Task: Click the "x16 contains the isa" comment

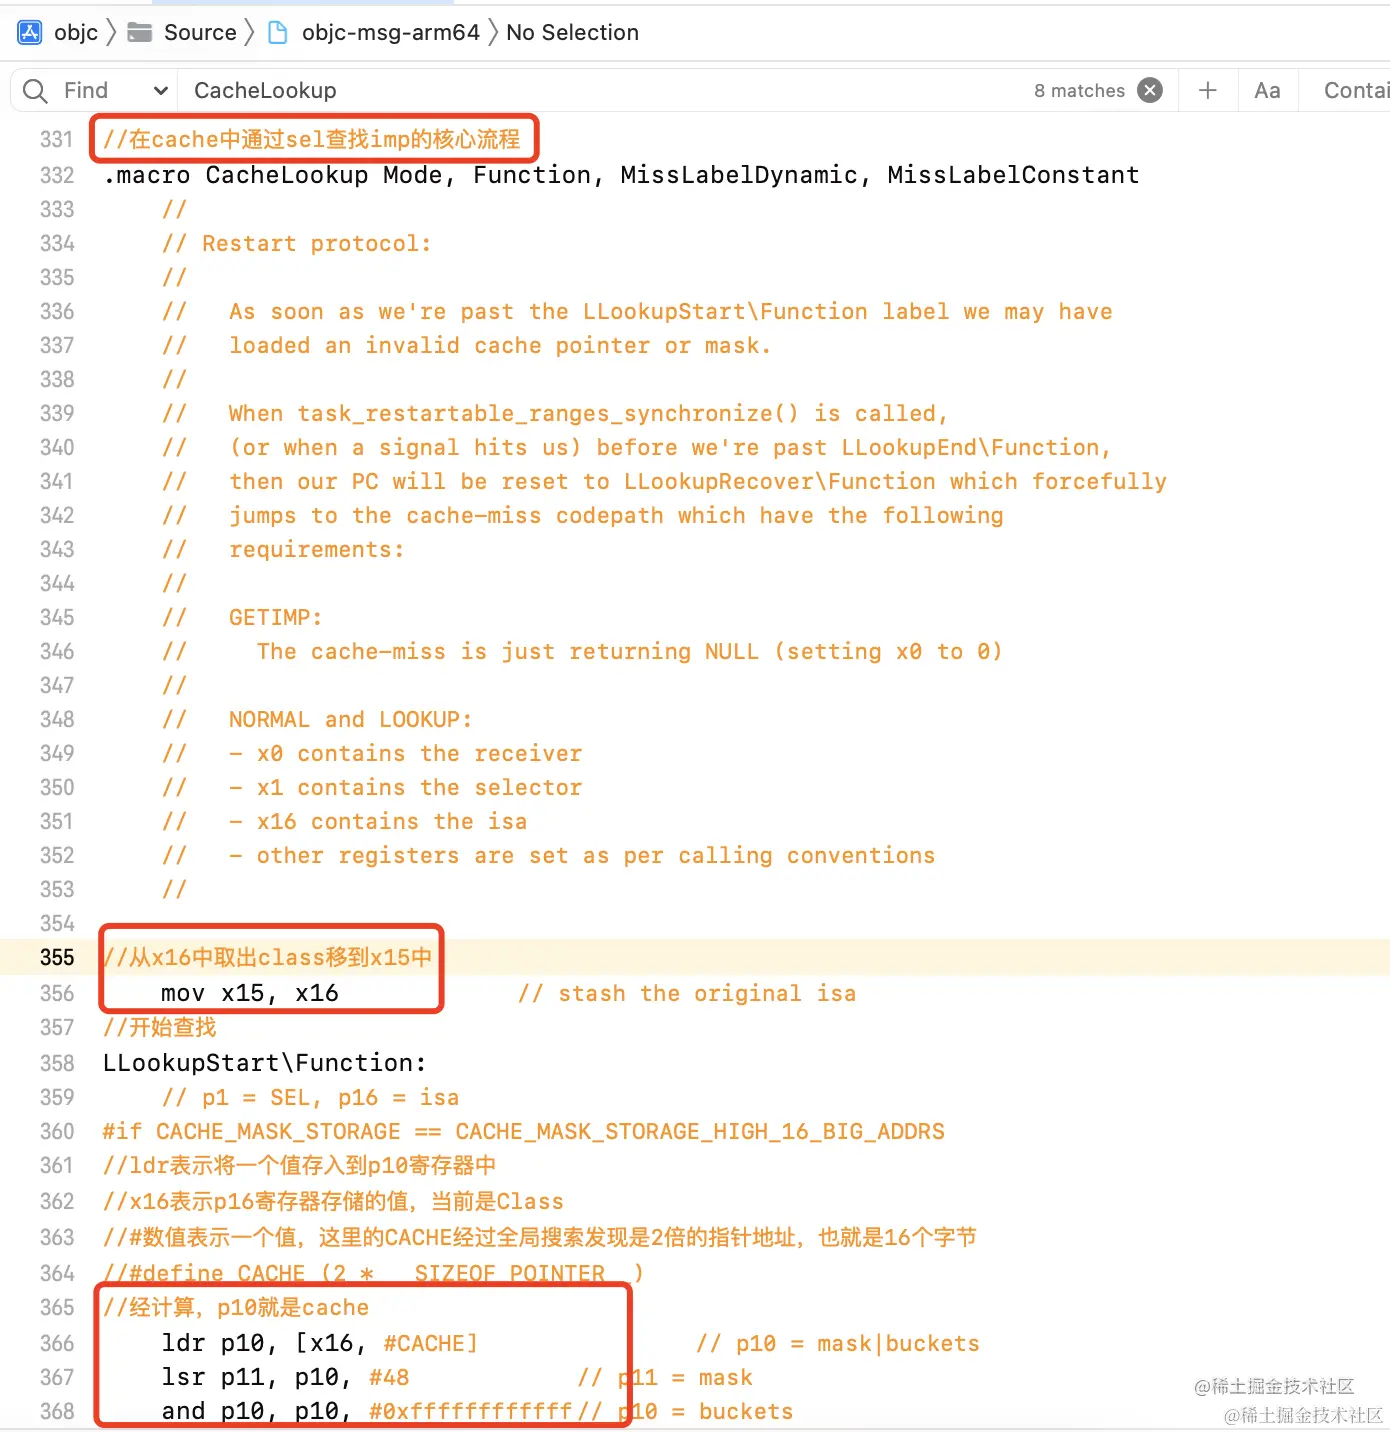Action: pyautogui.click(x=392, y=821)
